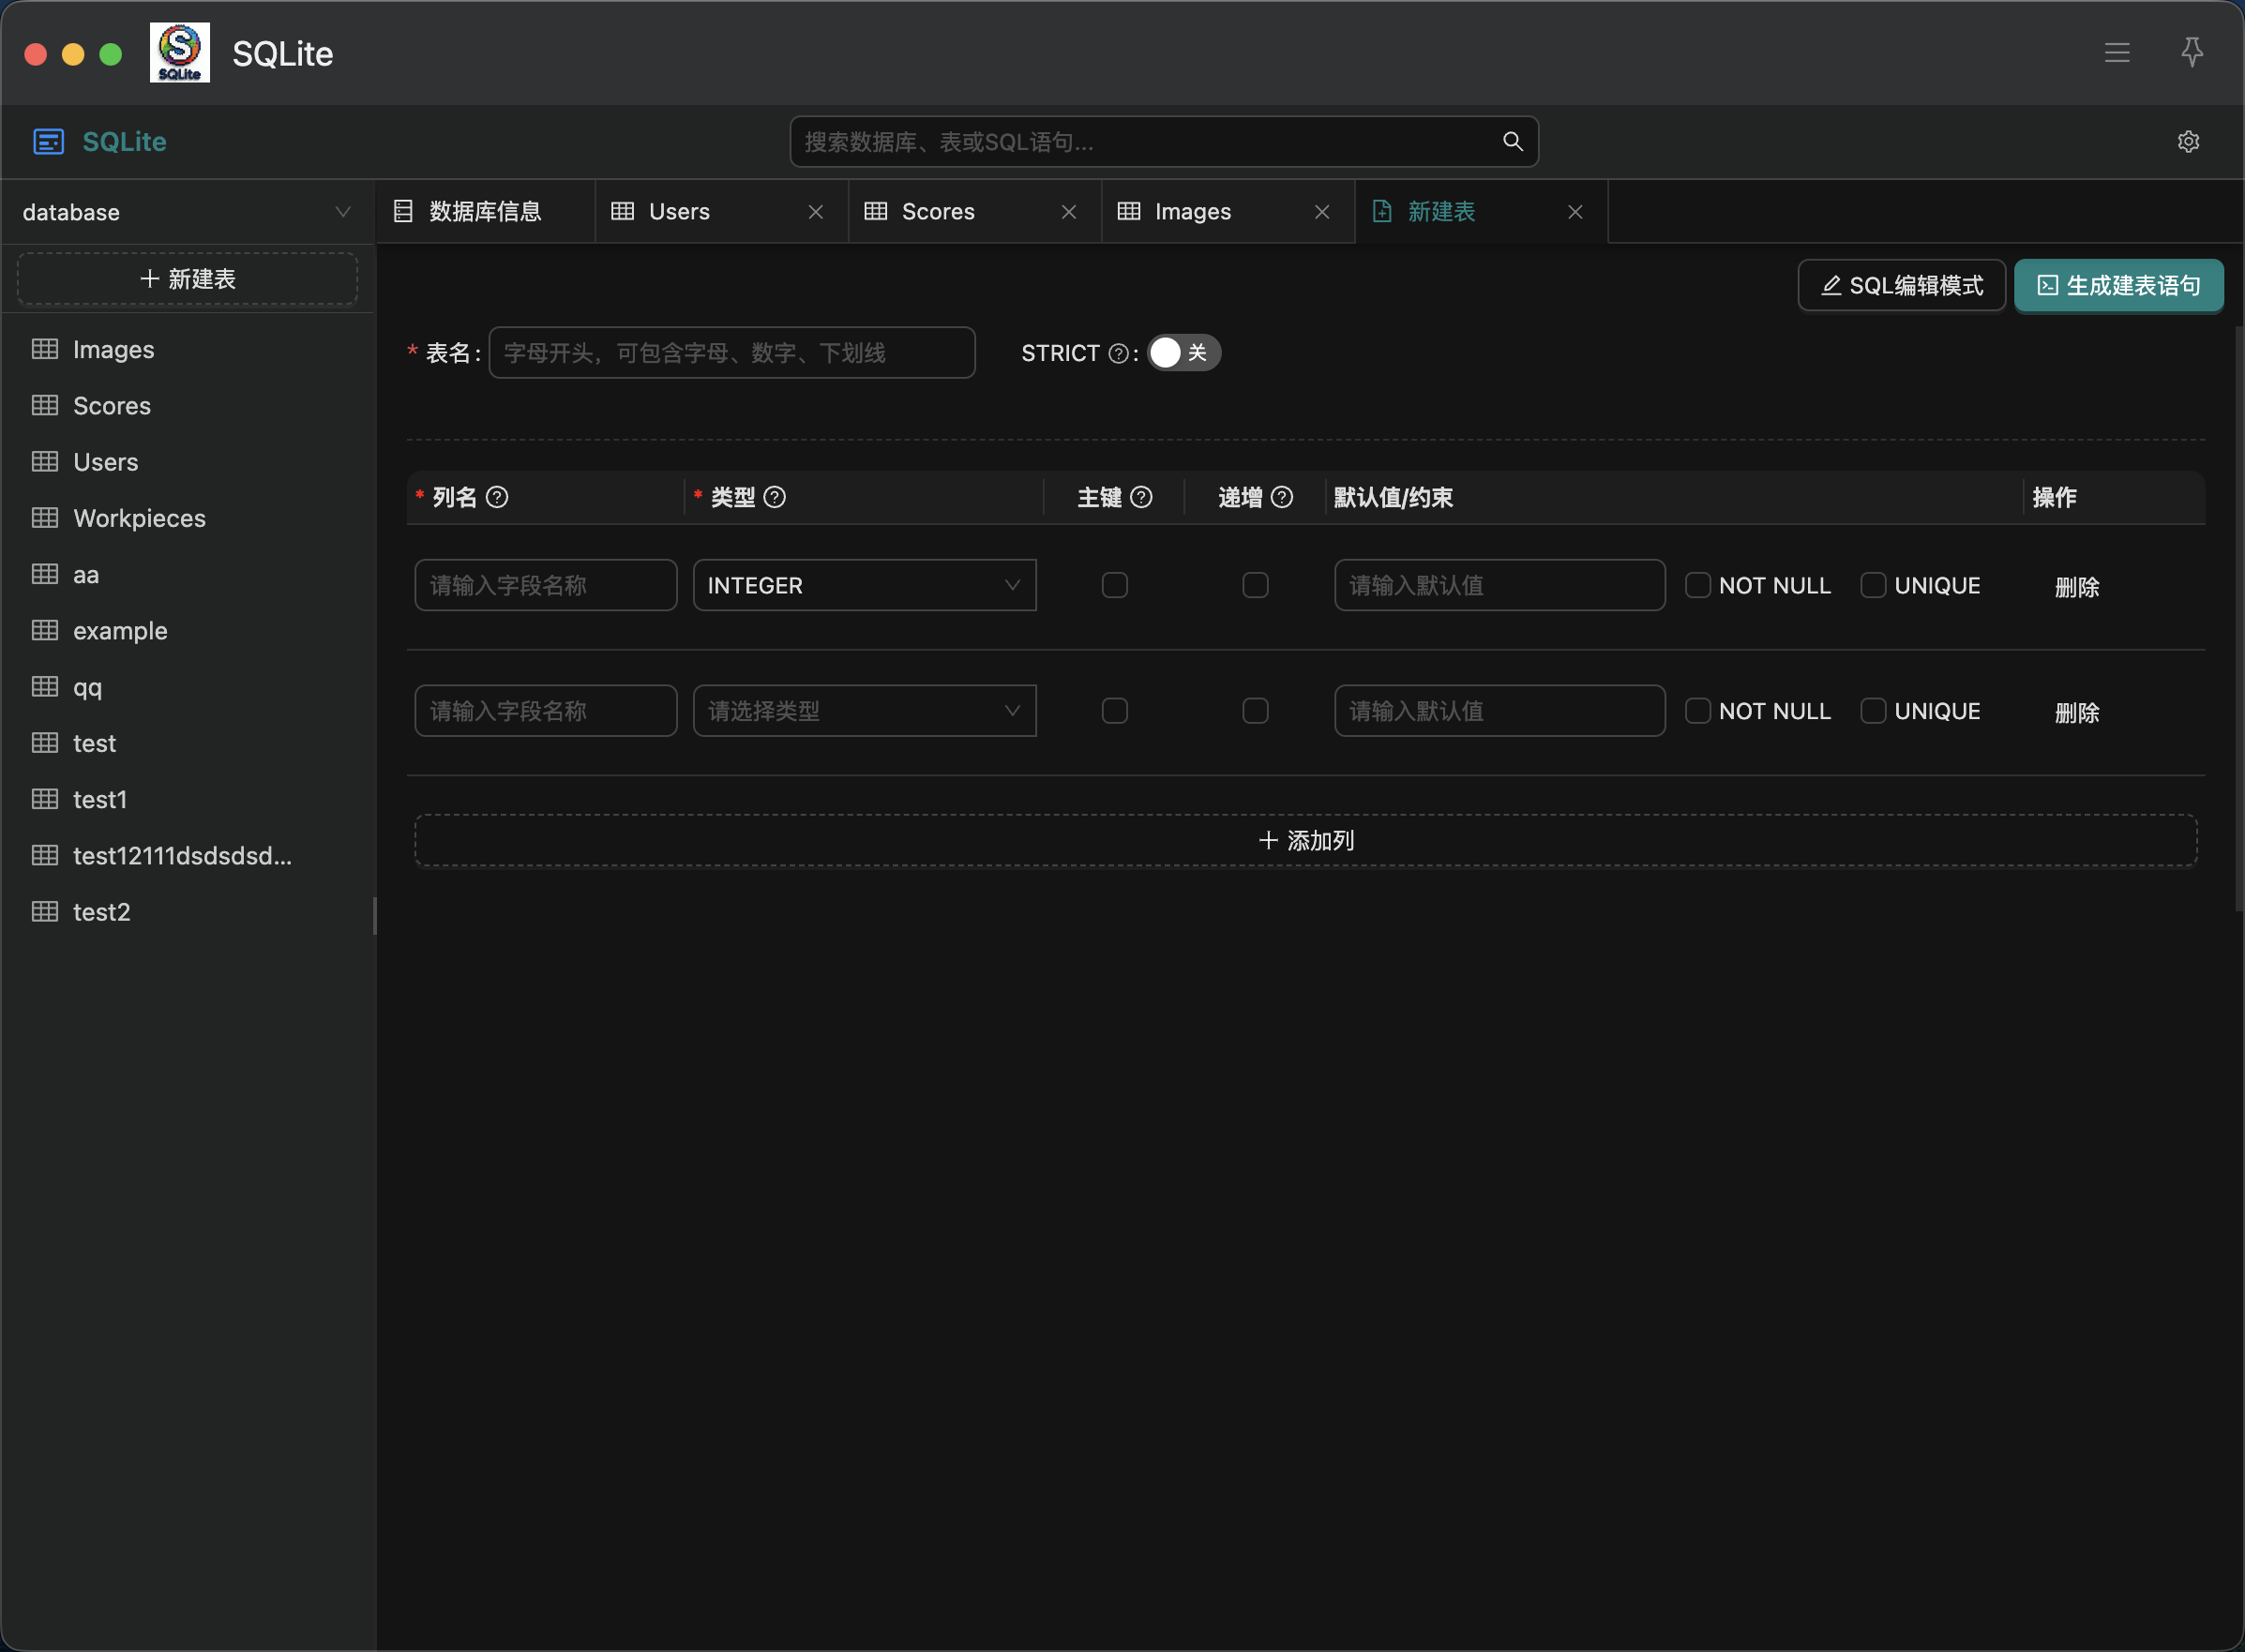This screenshot has width=2245, height=1652.
Task: Toggle the STRICT mode switch
Action: click(1183, 353)
